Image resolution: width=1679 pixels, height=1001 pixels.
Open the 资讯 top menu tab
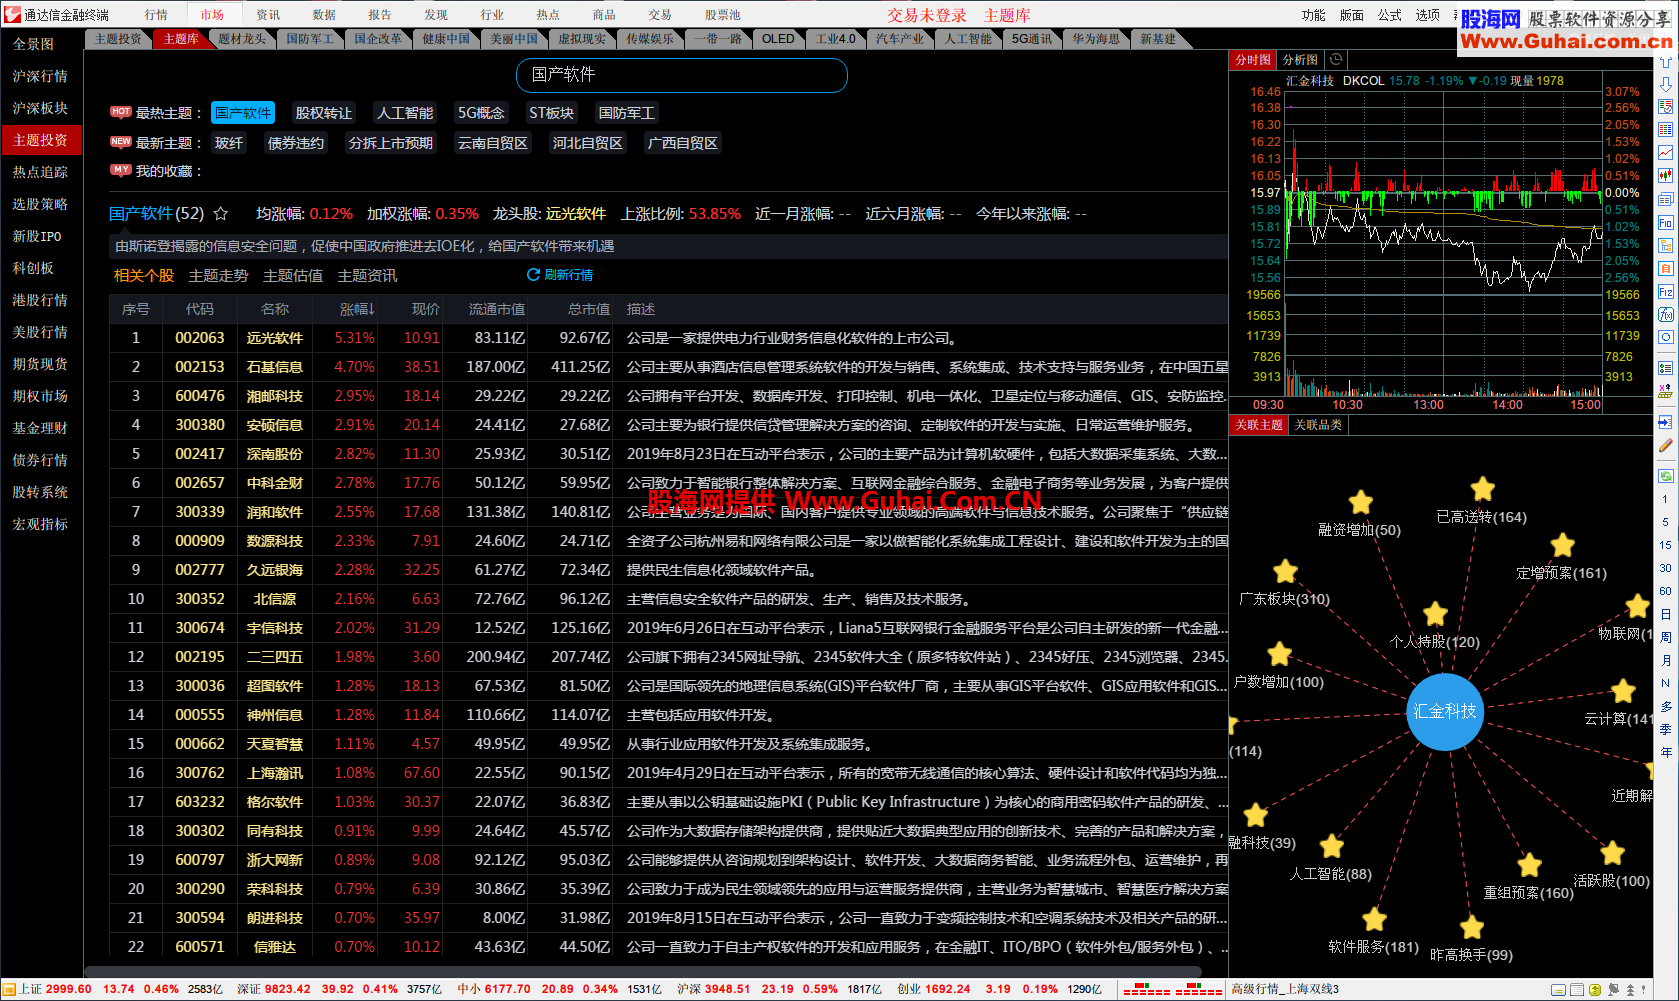coord(268,15)
